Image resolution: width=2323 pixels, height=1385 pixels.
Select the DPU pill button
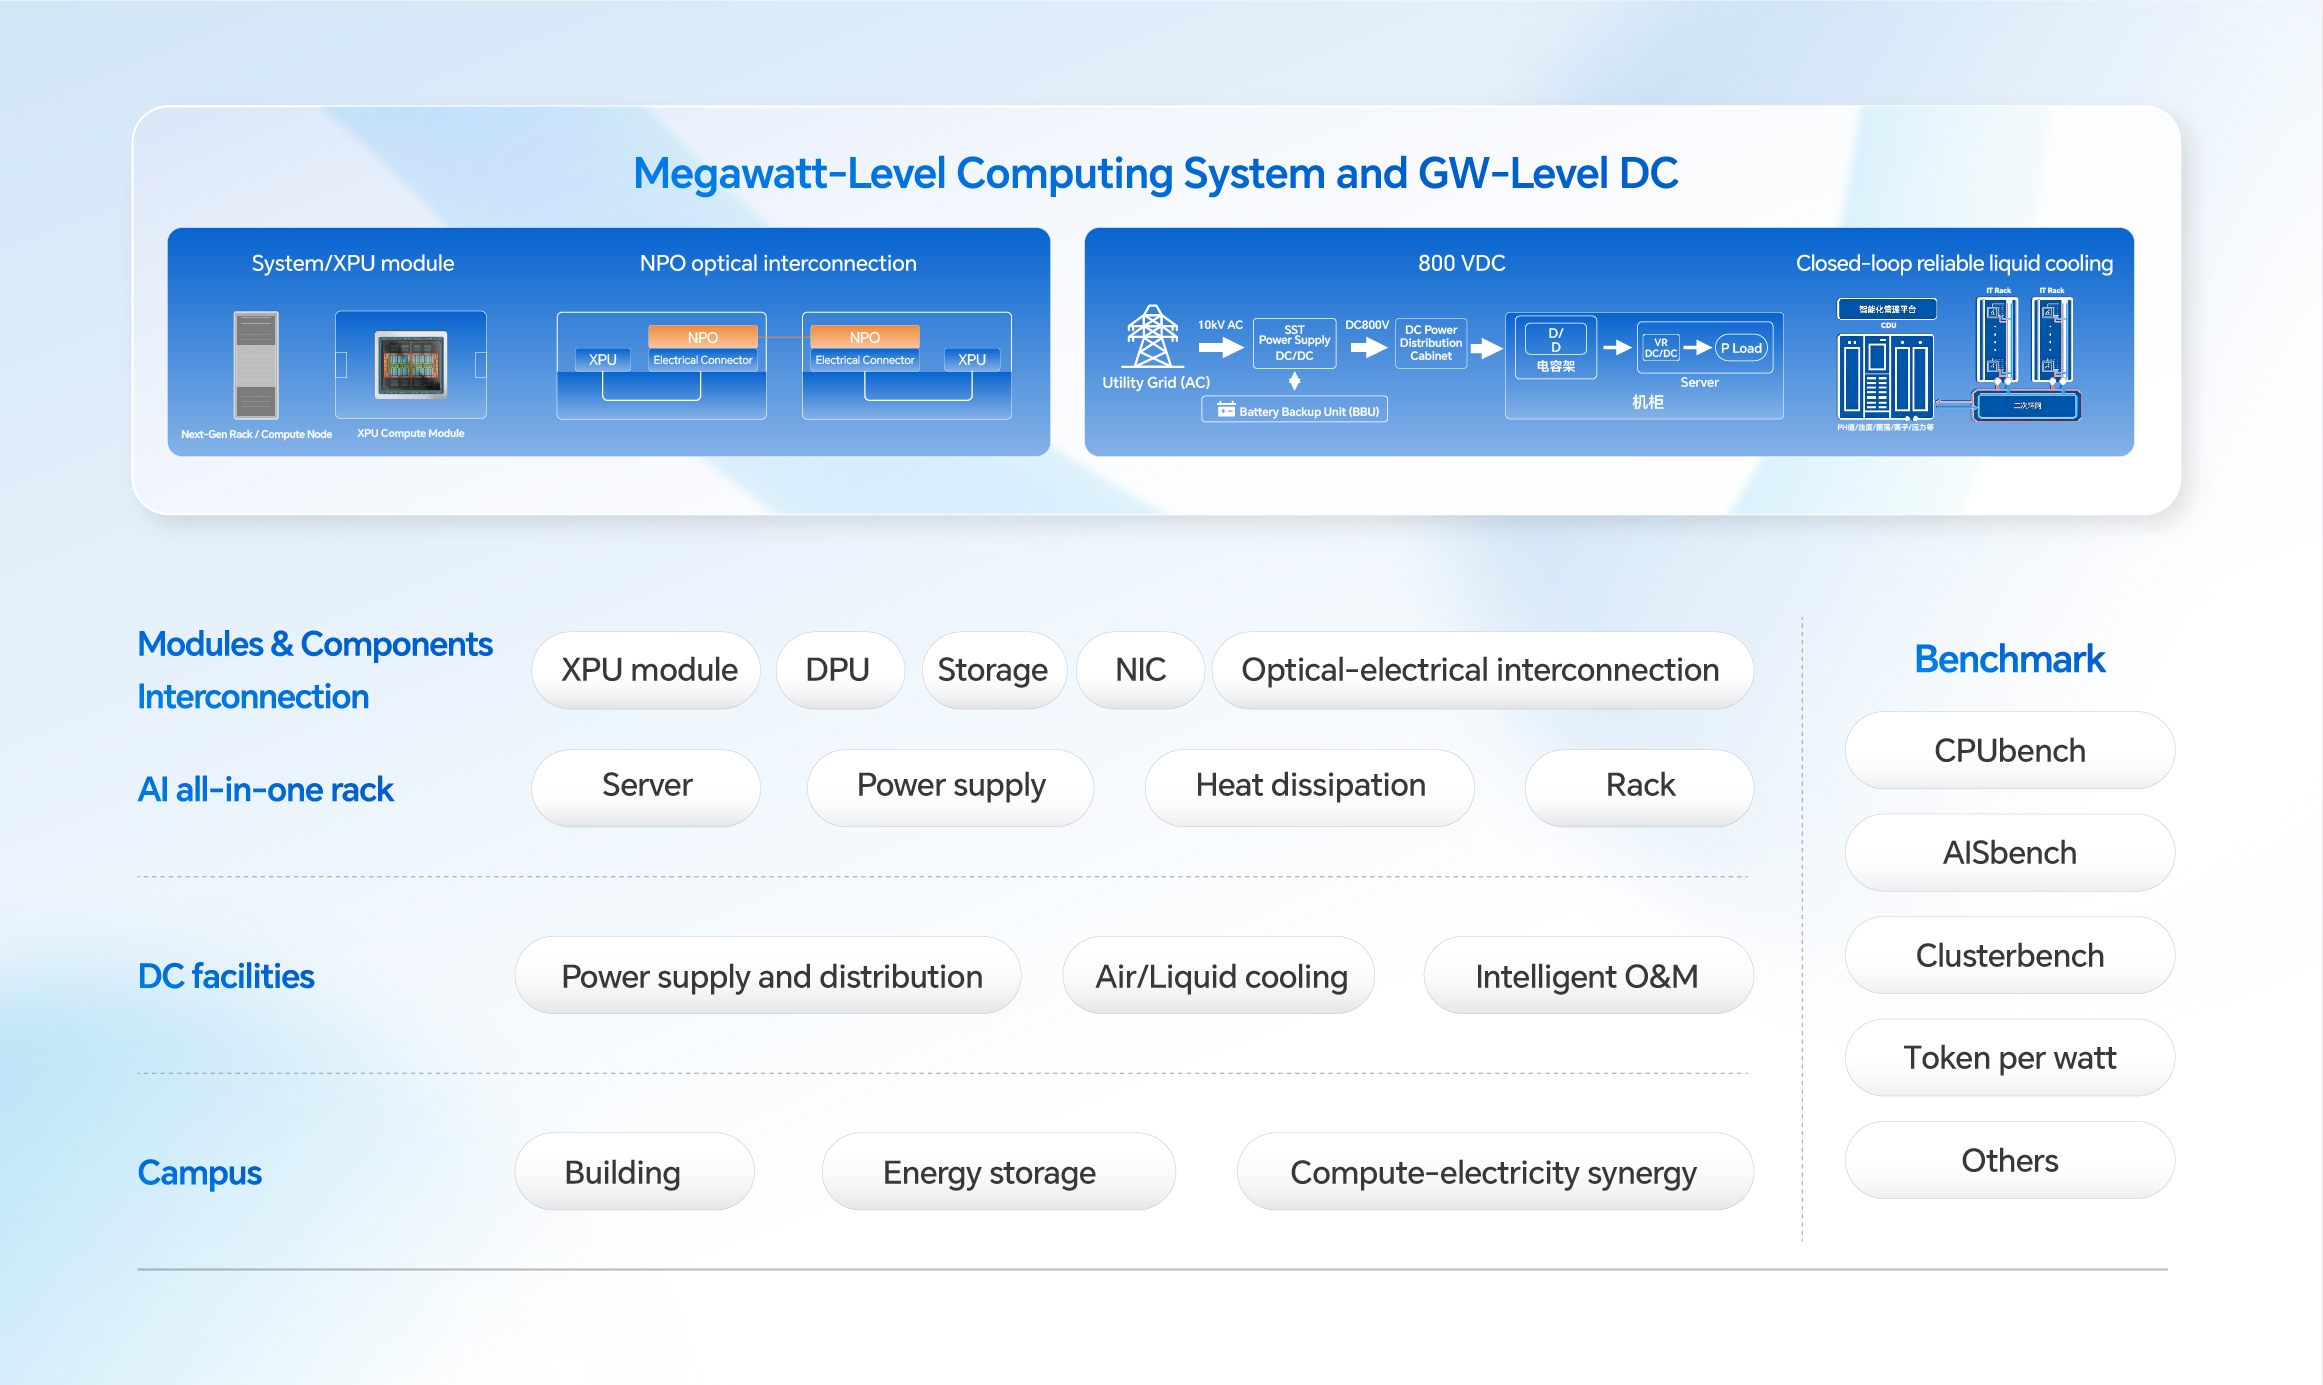click(839, 670)
